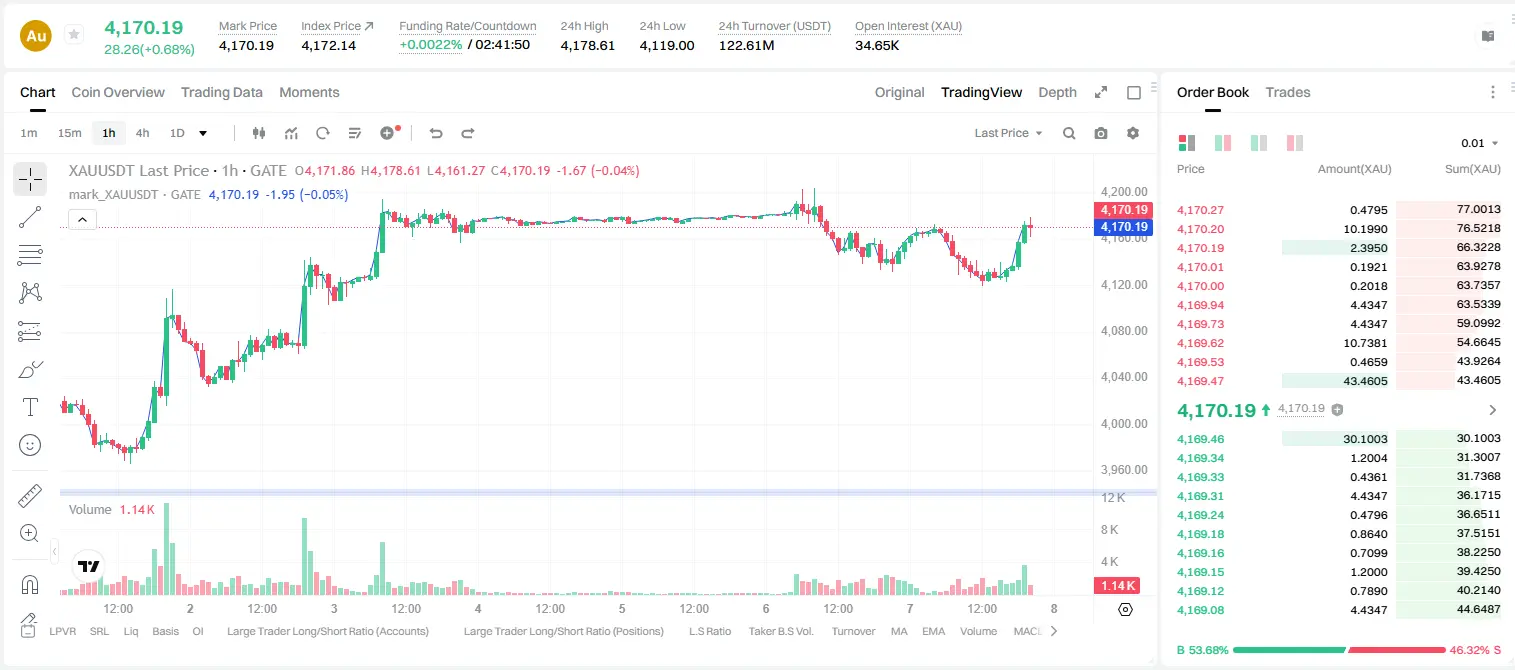
Task: Open the candlestick chart type icon
Action: tap(259, 133)
